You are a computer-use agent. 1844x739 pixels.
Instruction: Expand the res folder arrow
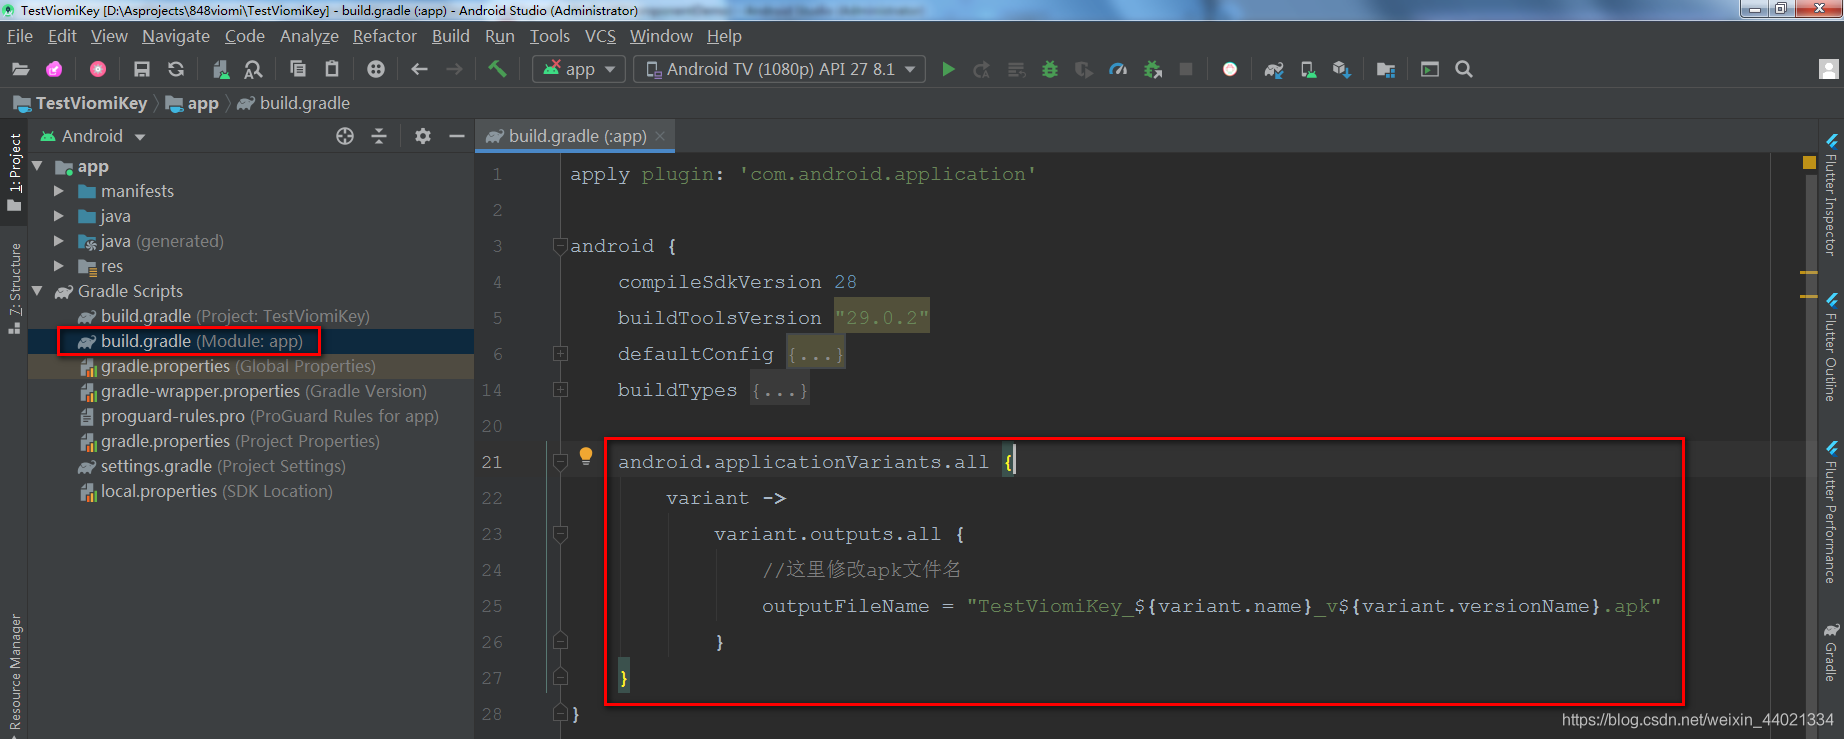tap(59, 266)
